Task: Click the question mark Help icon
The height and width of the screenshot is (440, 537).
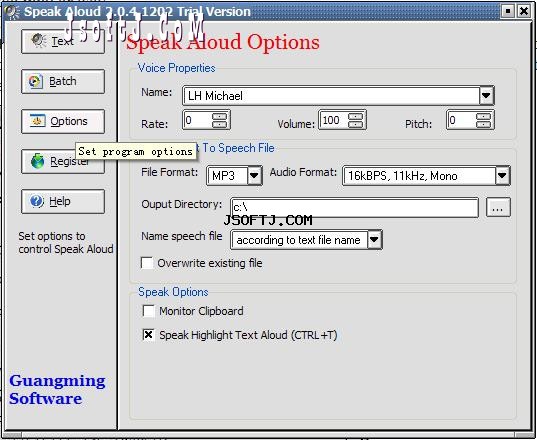Action: pyautogui.click(x=37, y=201)
